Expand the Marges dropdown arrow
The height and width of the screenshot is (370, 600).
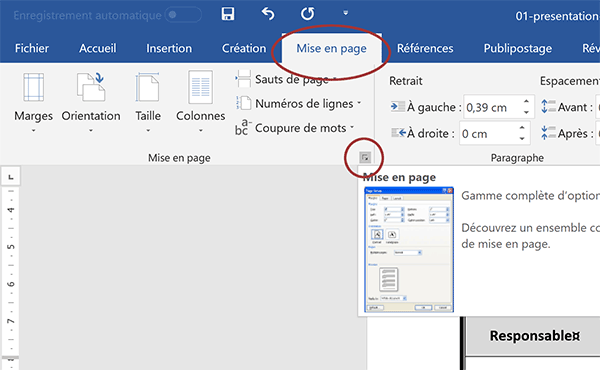click(33, 130)
